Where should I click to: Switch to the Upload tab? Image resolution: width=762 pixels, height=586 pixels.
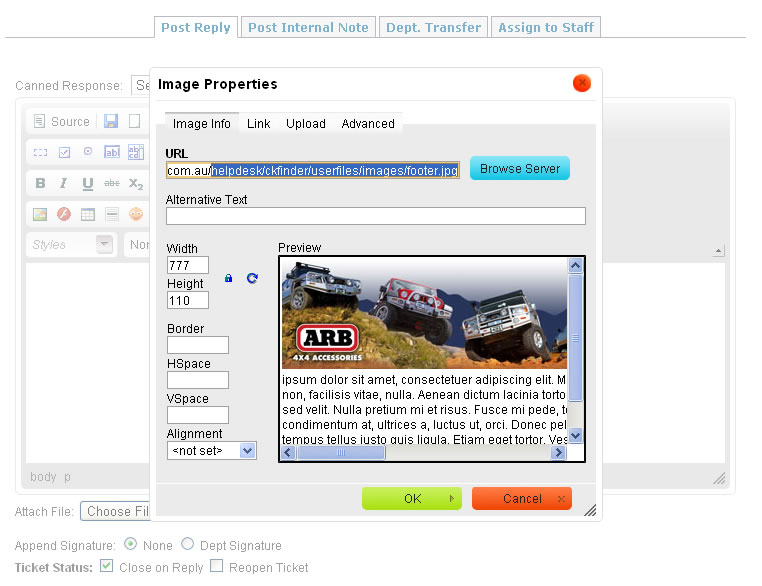coord(306,124)
